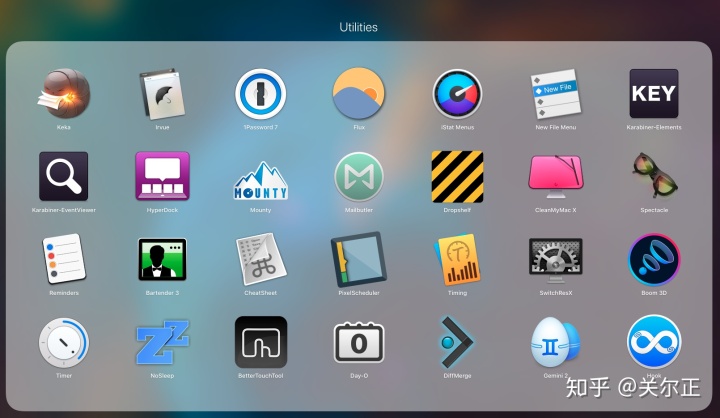
Task: Launch New File Menu app
Action: click(556, 94)
